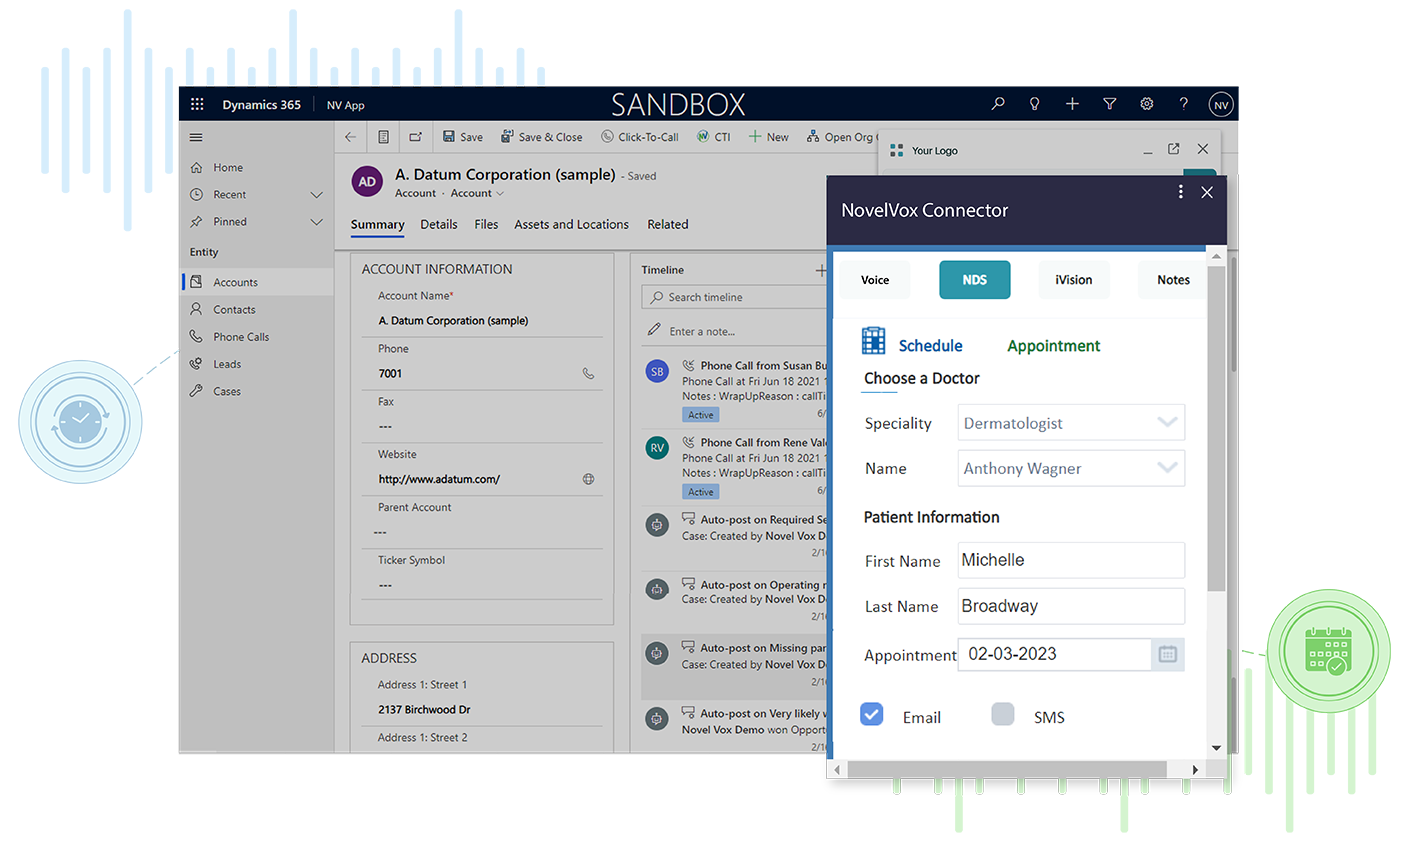Open Assets and Locations tab
1417x842 pixels.
coord(572,225)
